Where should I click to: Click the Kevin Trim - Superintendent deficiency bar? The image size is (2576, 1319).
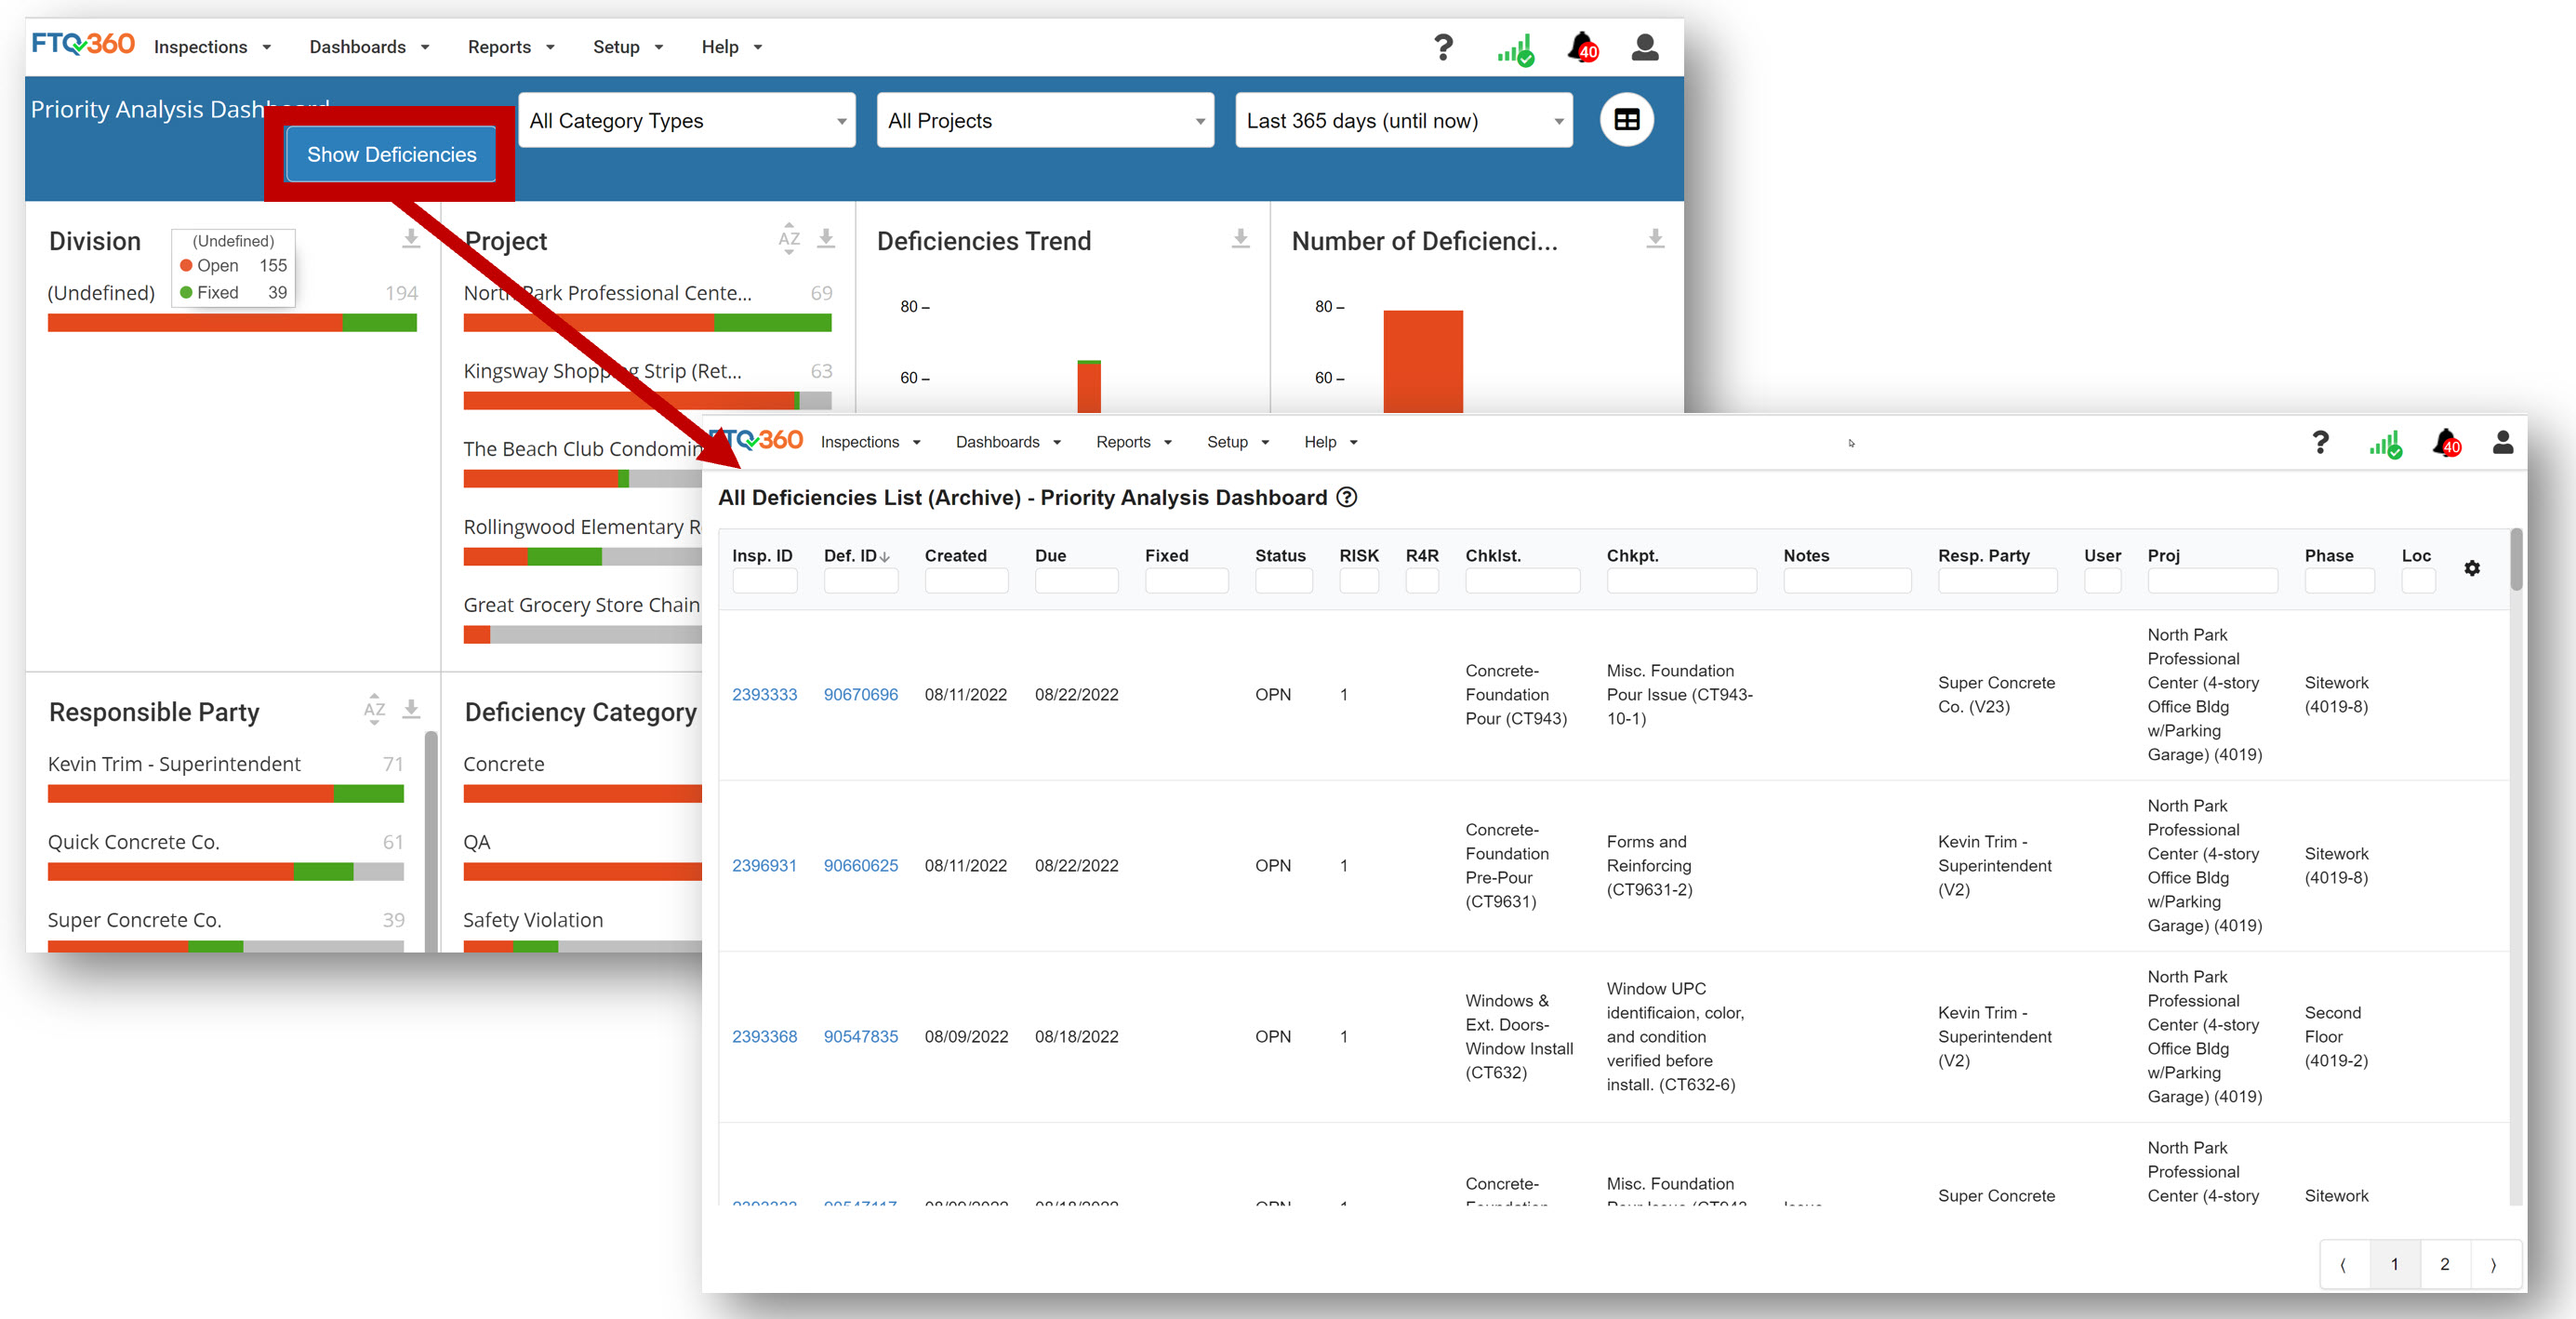(x=225, y=793)
